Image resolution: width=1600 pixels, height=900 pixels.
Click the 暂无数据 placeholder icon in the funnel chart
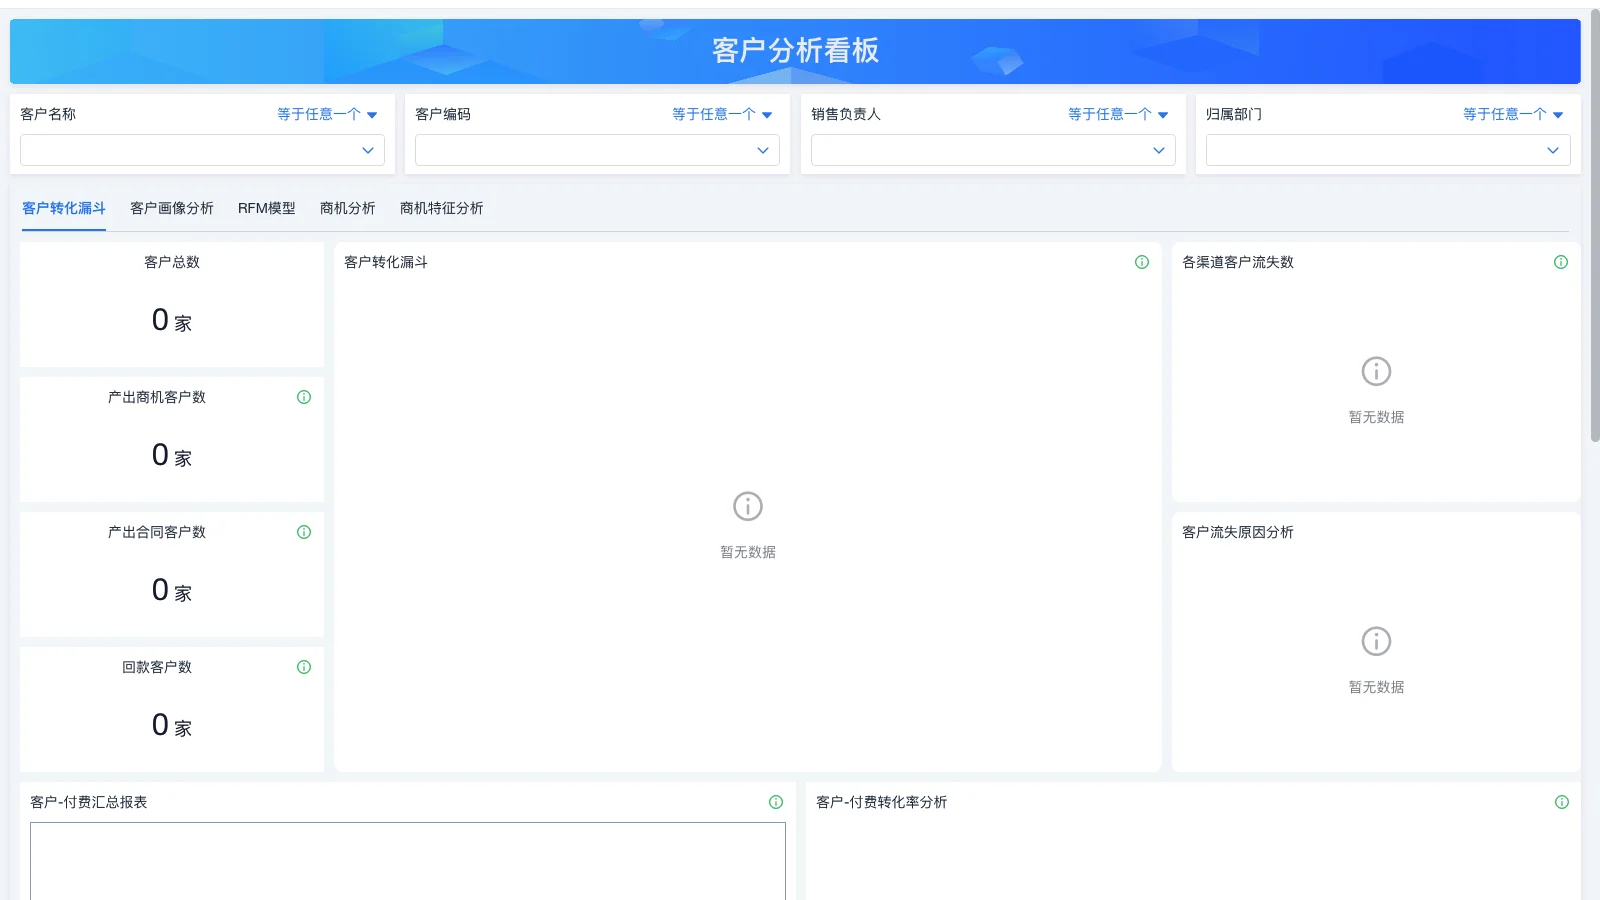[747, 505]
